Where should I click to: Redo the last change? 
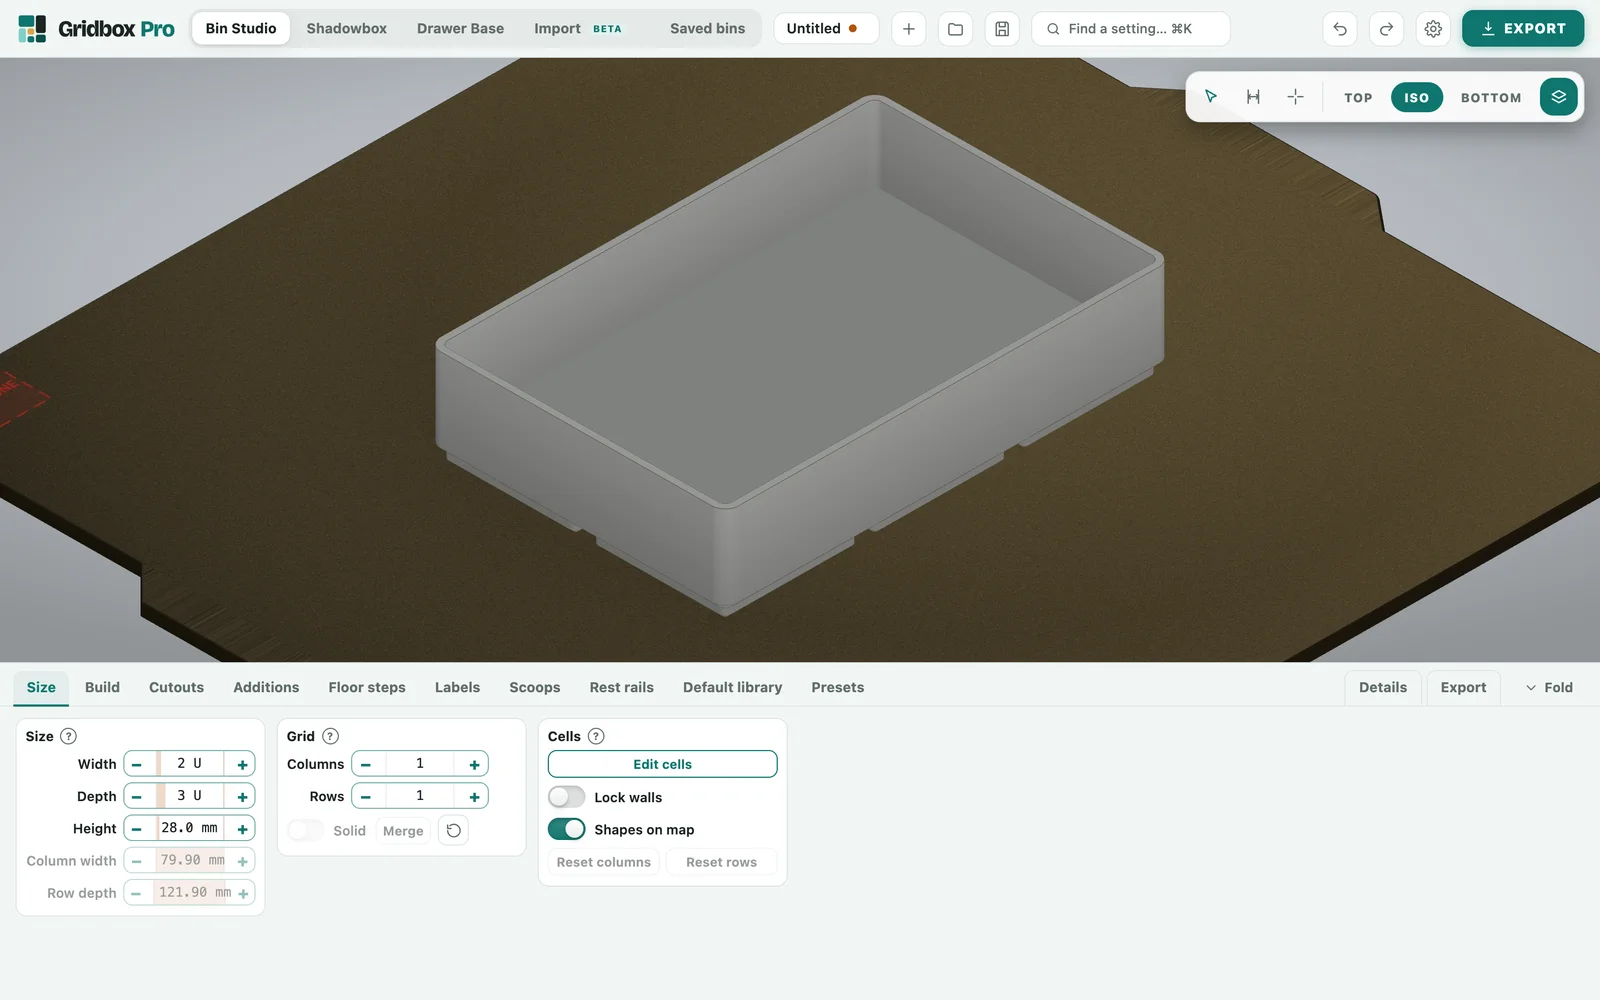[x=1386, y=29]
